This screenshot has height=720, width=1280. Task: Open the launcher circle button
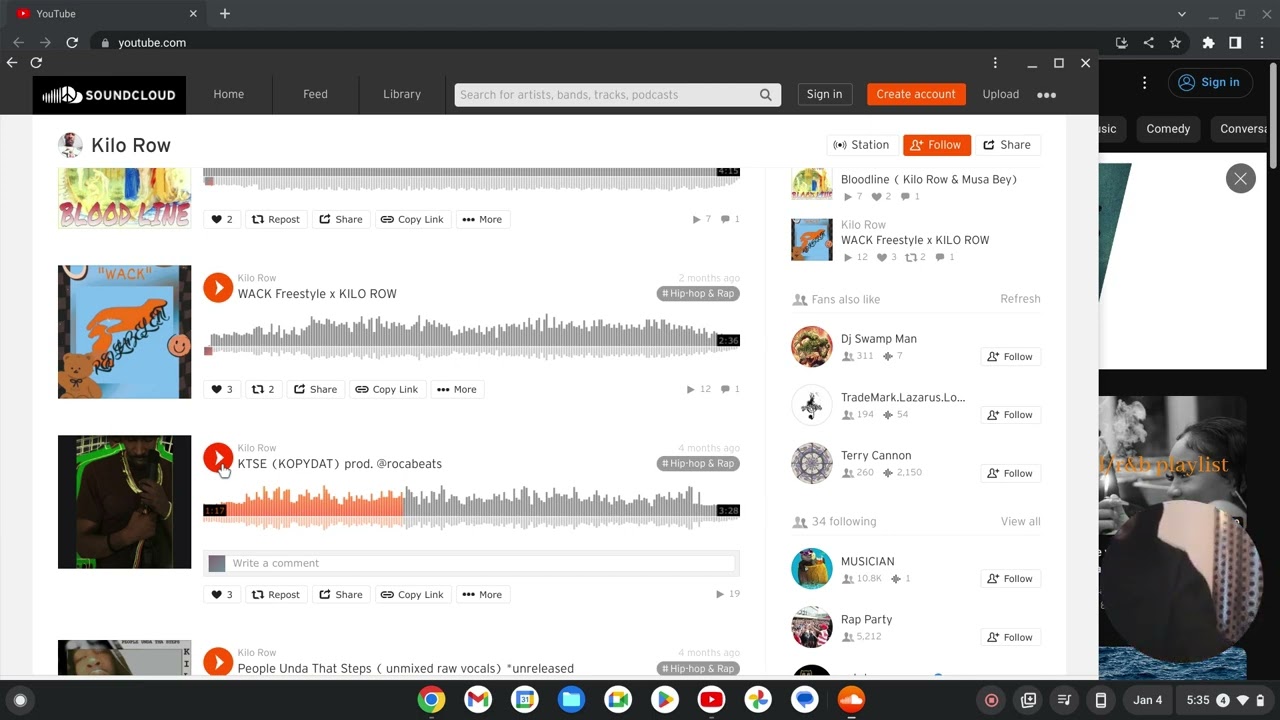tap(20, 700)
